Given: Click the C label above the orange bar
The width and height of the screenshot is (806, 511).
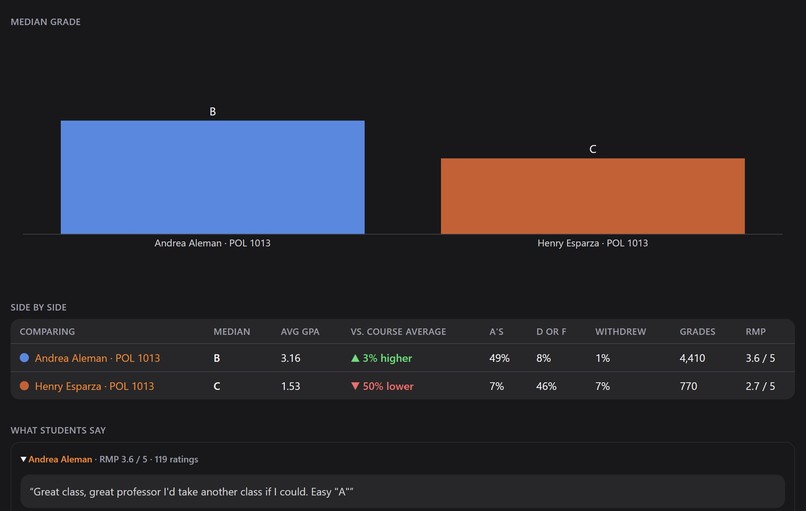Looking at the screenshot, I should pos(593,149).
